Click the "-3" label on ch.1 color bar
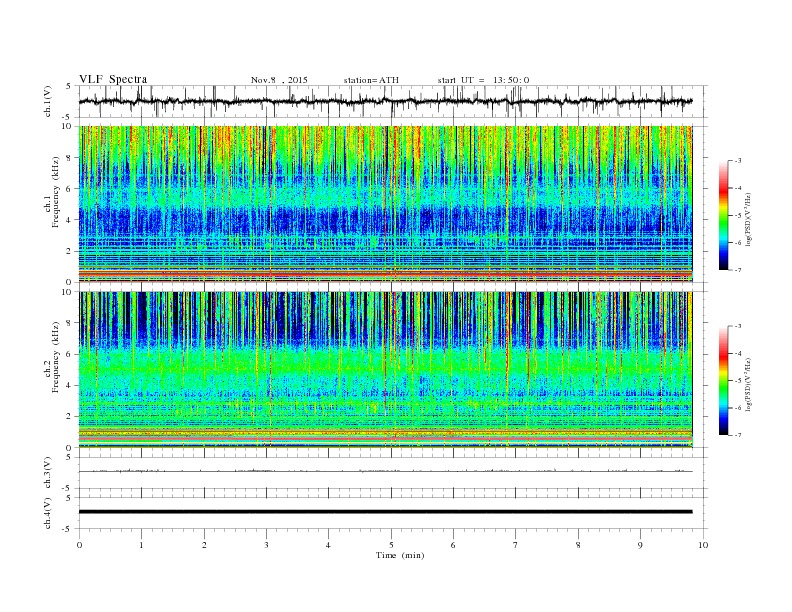 (737, 161)
